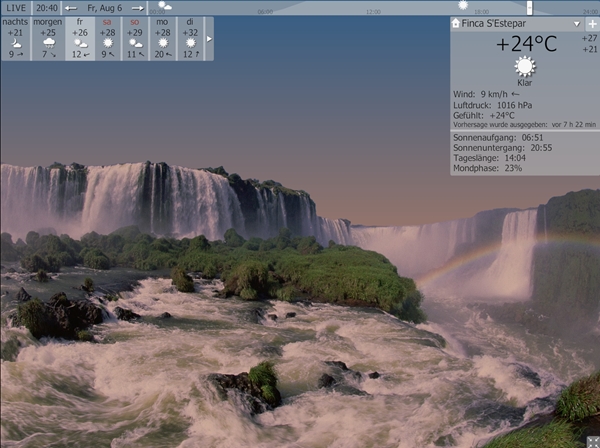The image size is (600, 448).
Task: Select the sa forecast tile
Action: pos(108,38)
